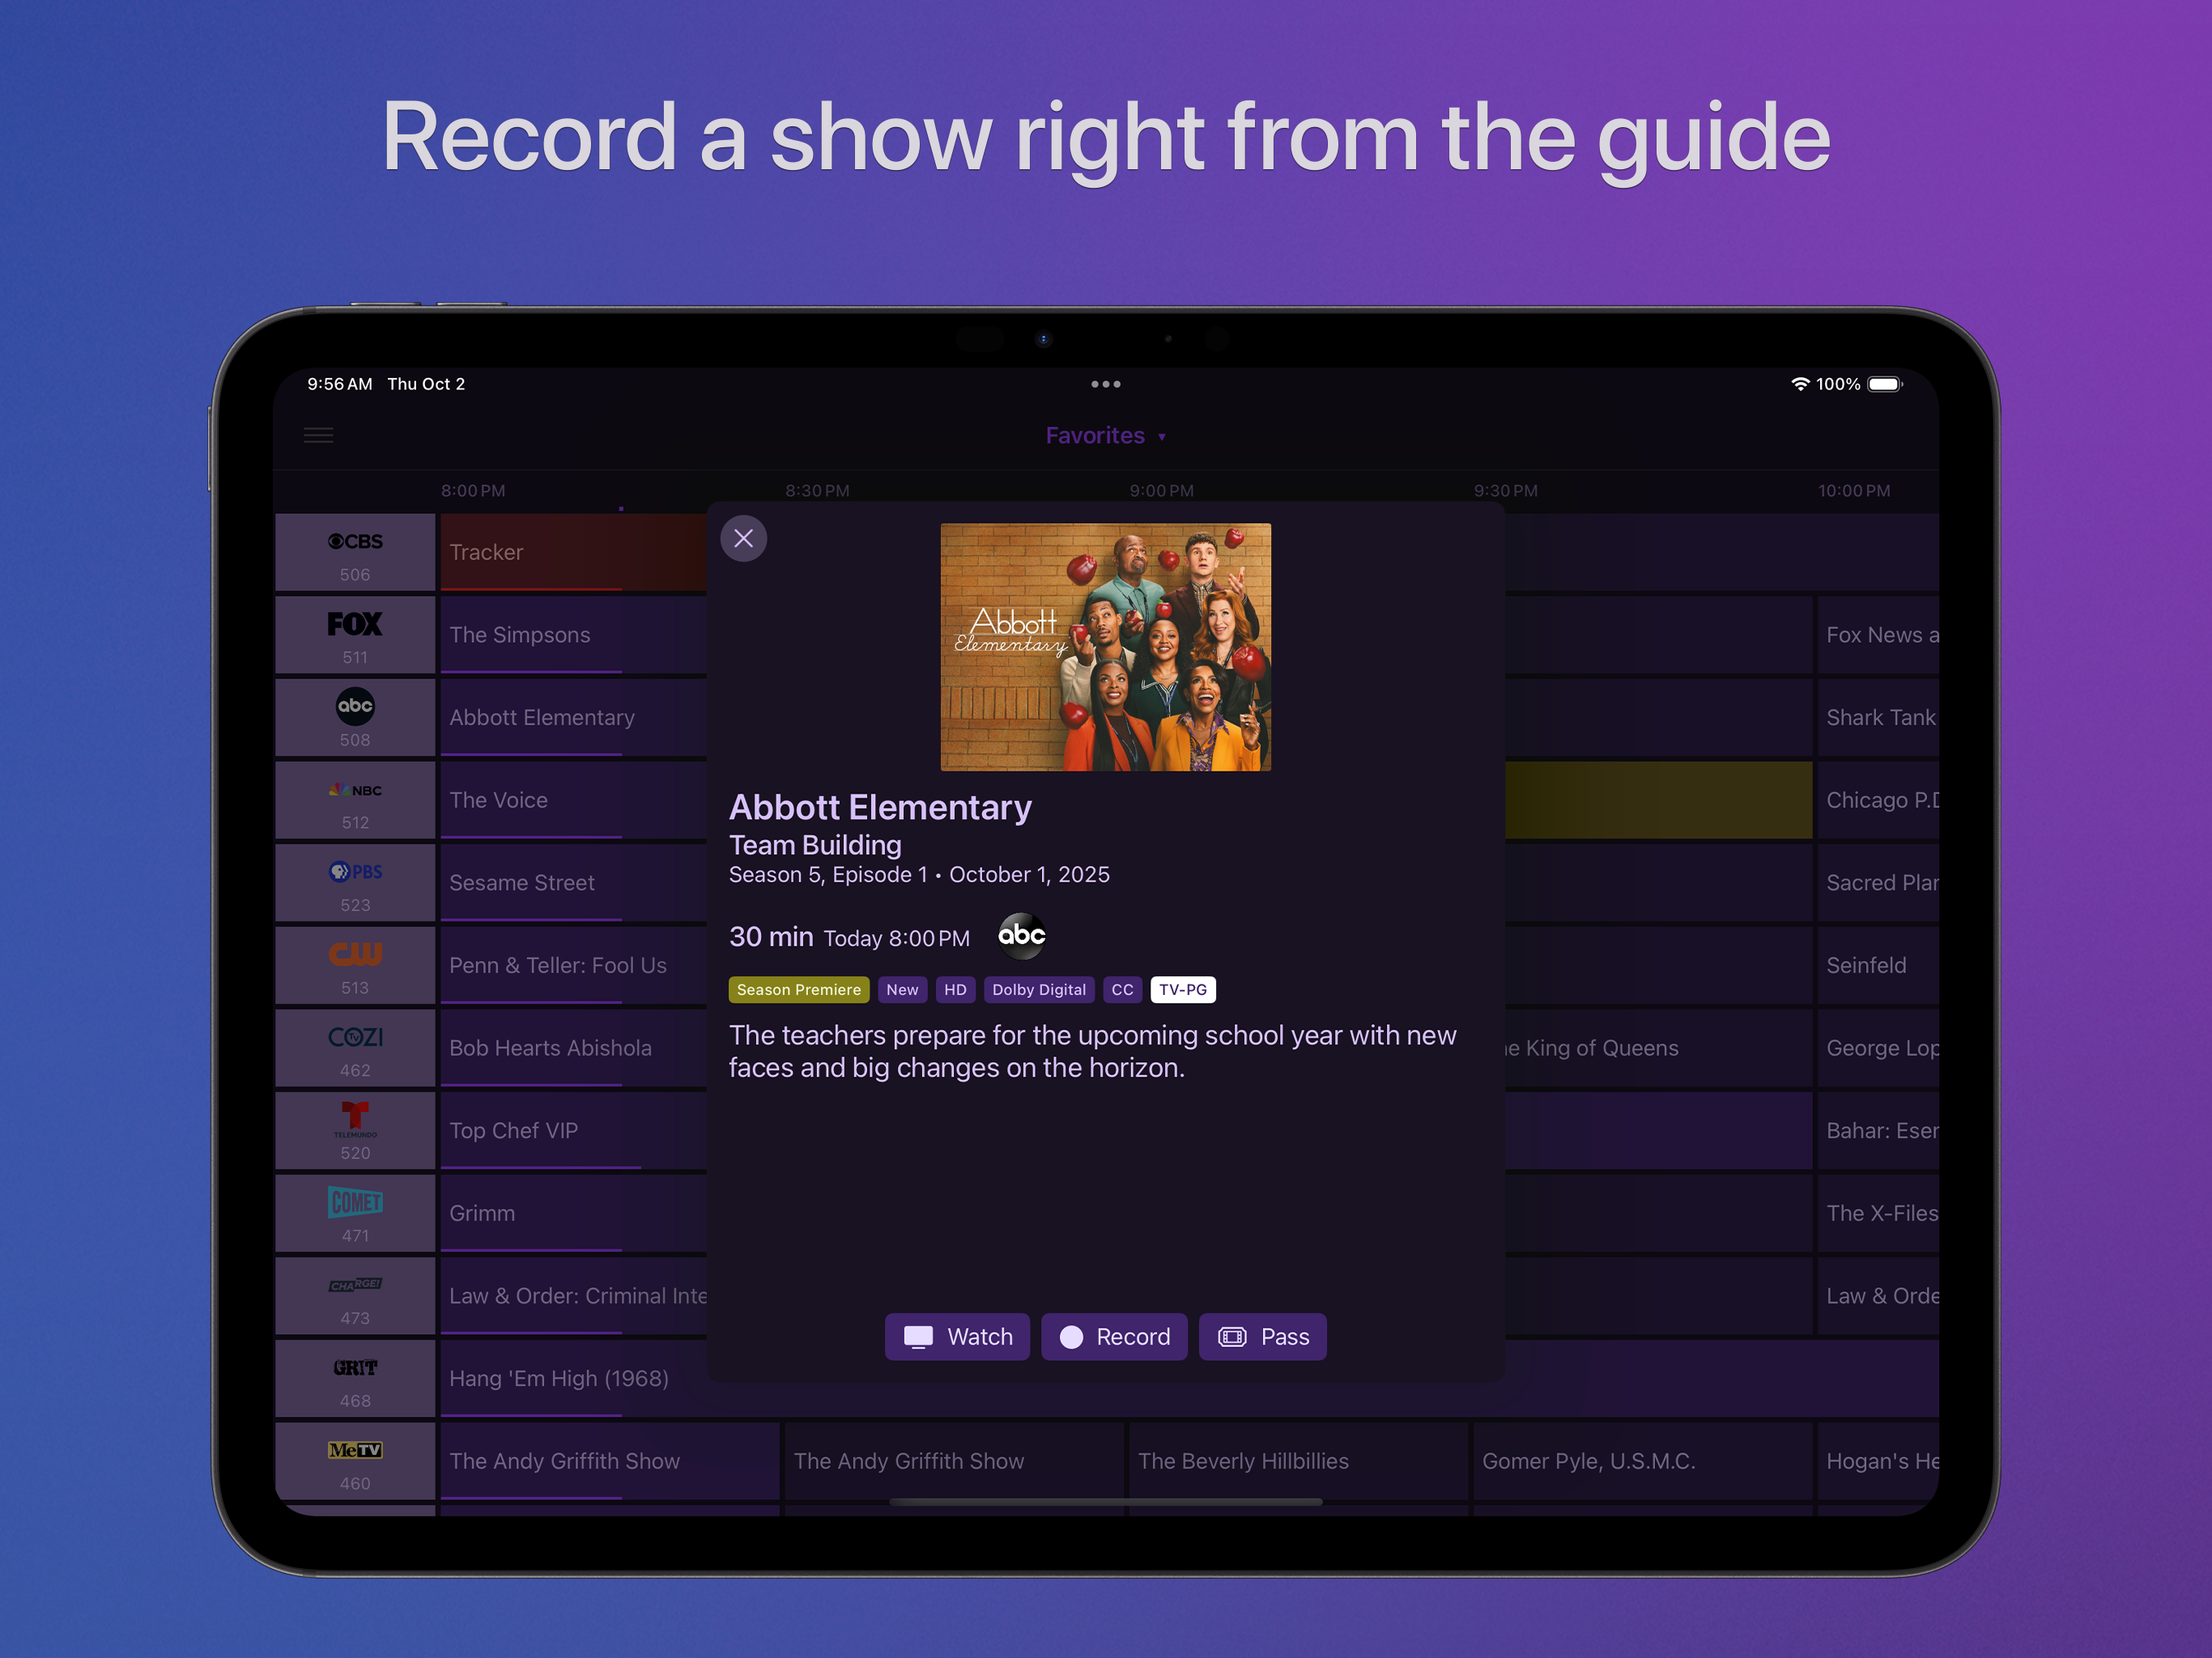Screen dimensions: 2212x1658
Task: Select Abbott Elementary in the guide grid
Action: 573,718
